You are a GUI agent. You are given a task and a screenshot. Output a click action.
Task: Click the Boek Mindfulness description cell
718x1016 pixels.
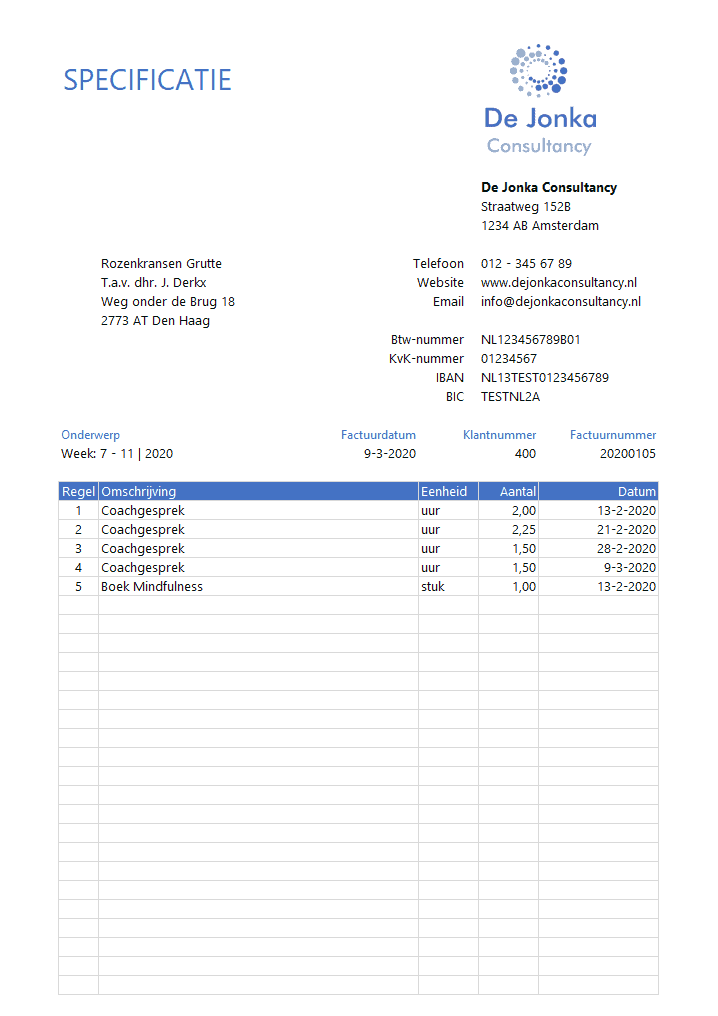[152, 587]
